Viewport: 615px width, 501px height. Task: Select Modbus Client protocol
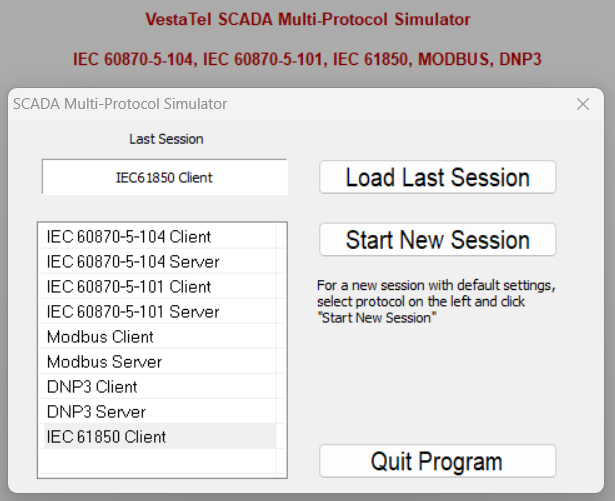100,337
